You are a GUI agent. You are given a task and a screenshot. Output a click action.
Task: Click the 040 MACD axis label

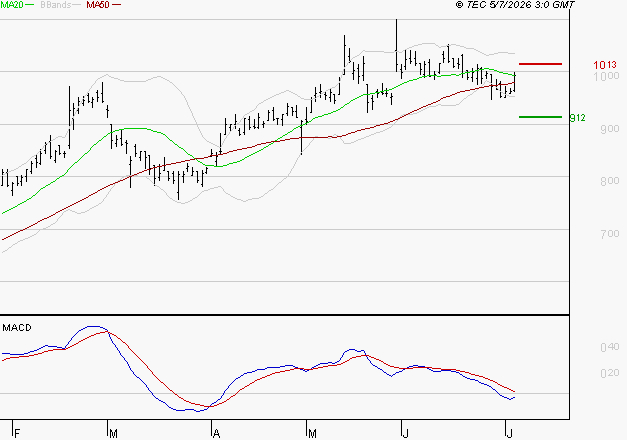[x=609, y=347]
